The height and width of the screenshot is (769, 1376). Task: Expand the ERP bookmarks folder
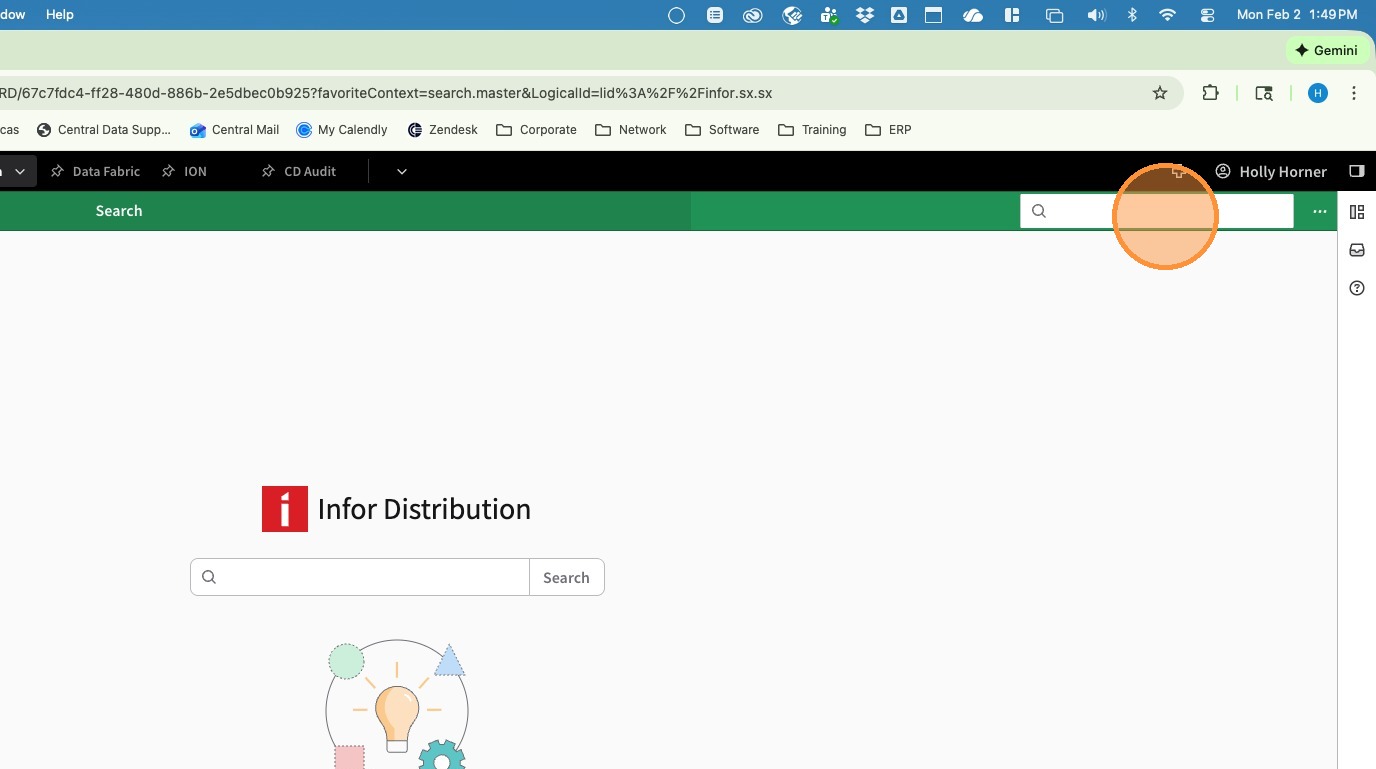[x=888, y=130]
